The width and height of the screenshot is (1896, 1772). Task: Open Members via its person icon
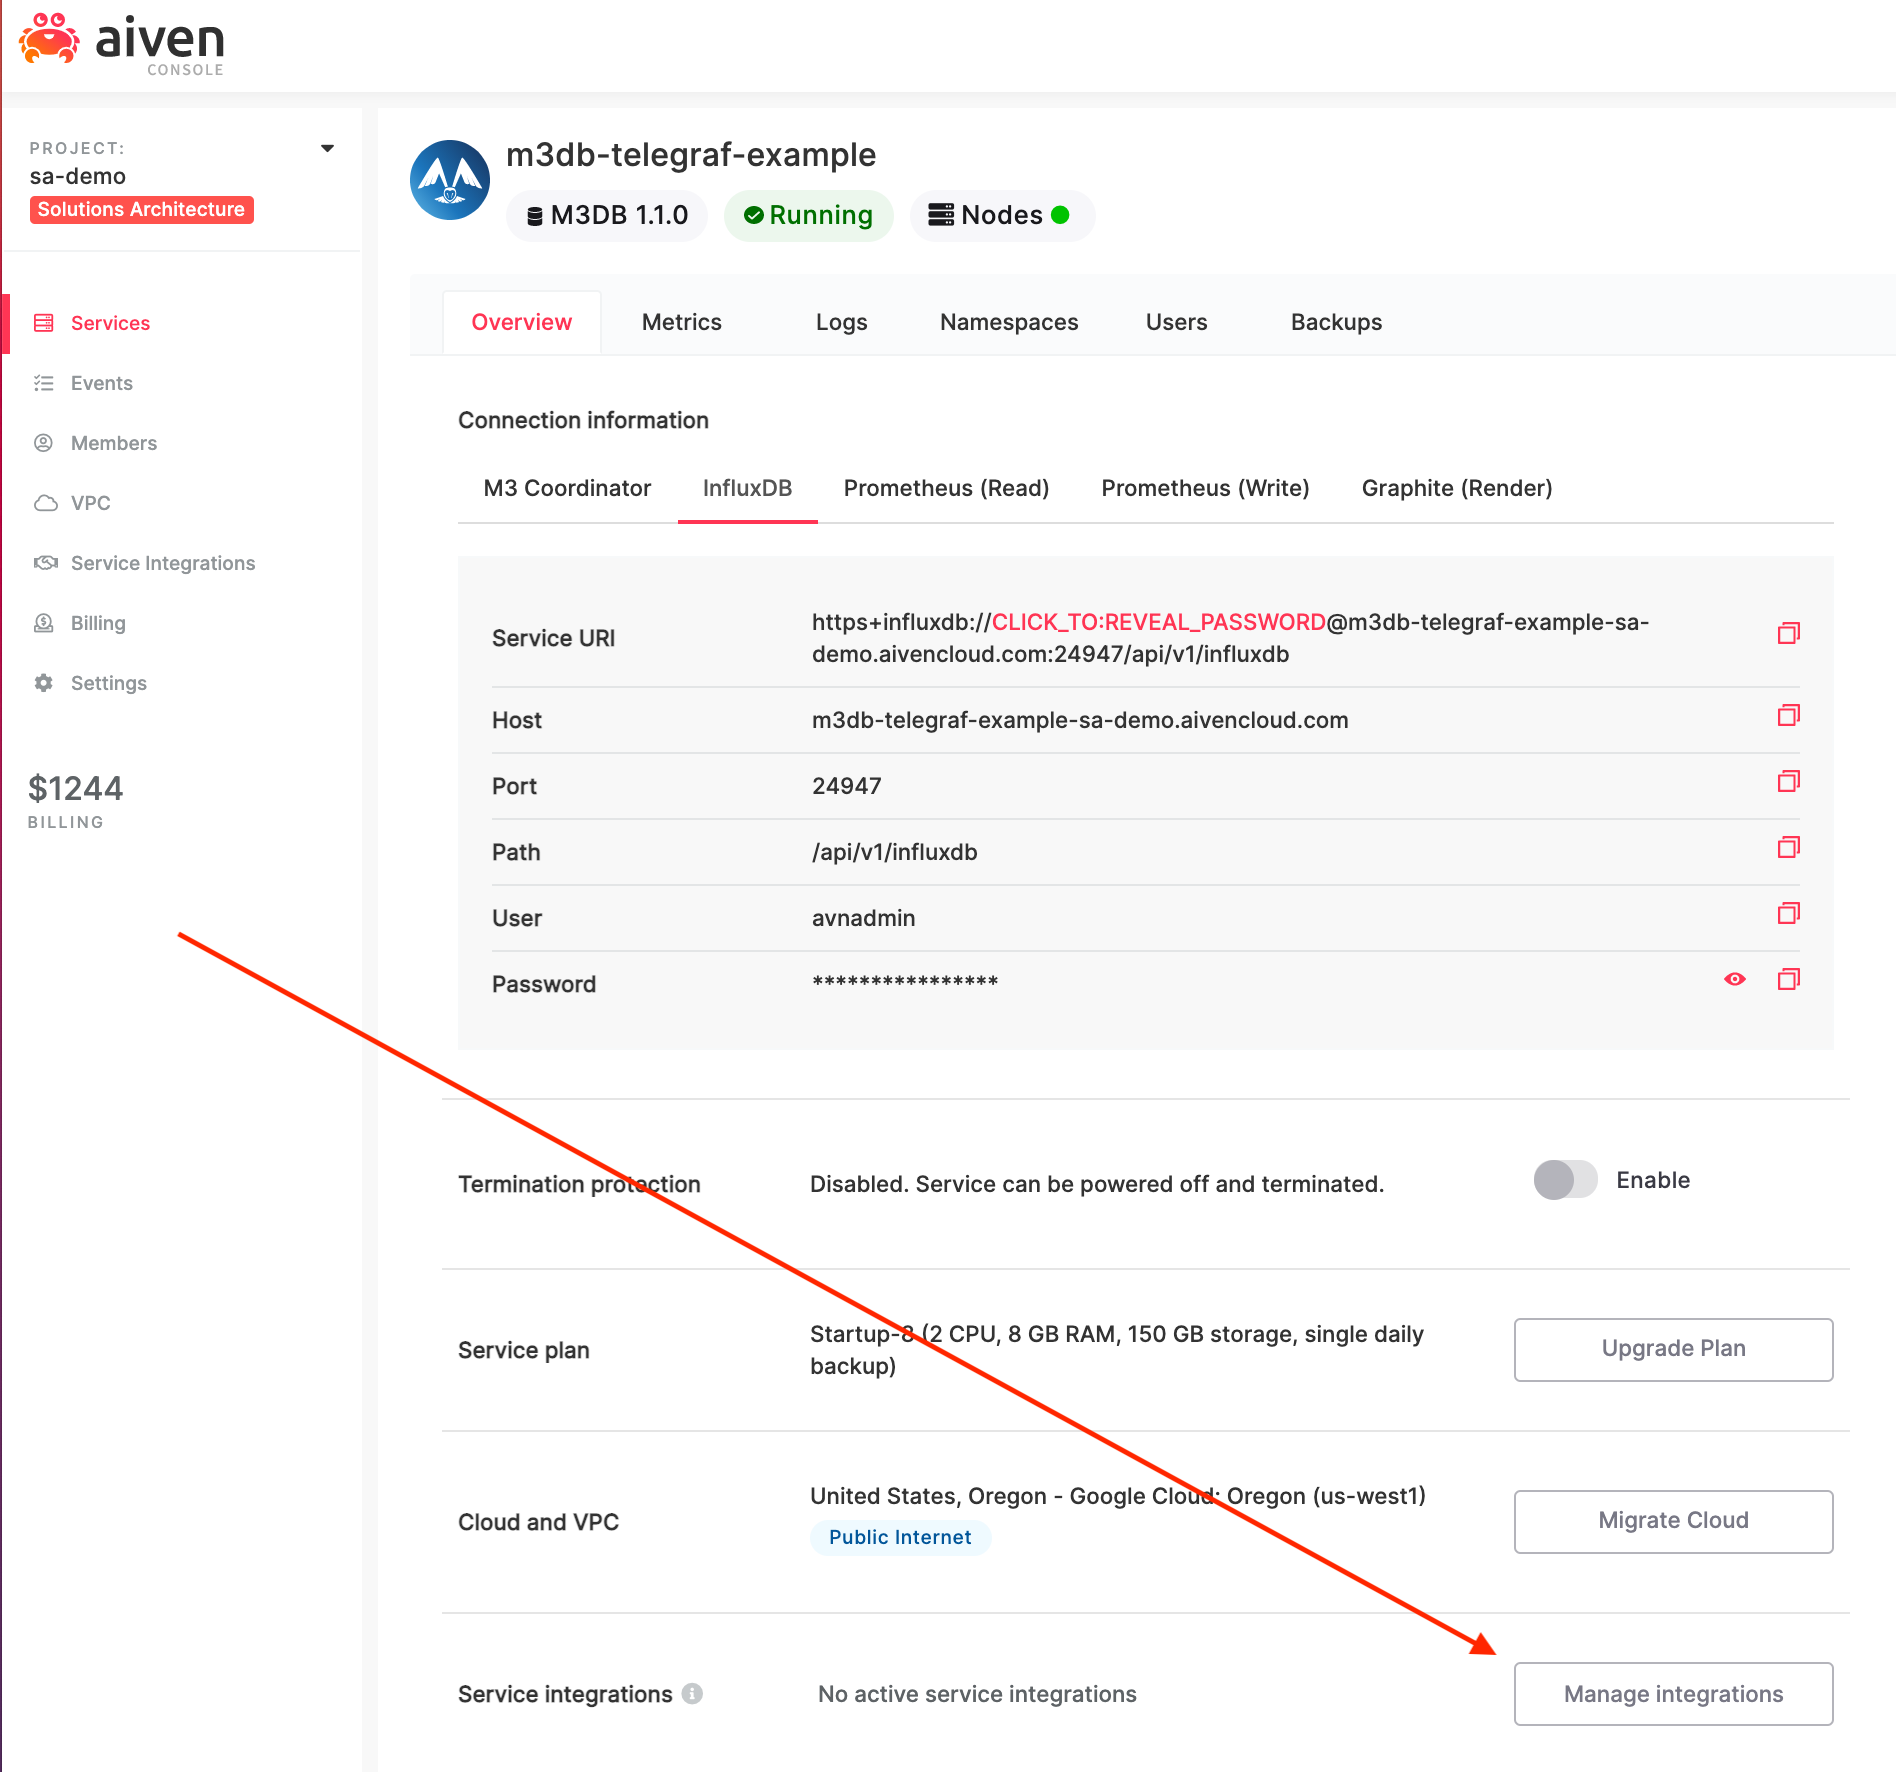[44, 443]
